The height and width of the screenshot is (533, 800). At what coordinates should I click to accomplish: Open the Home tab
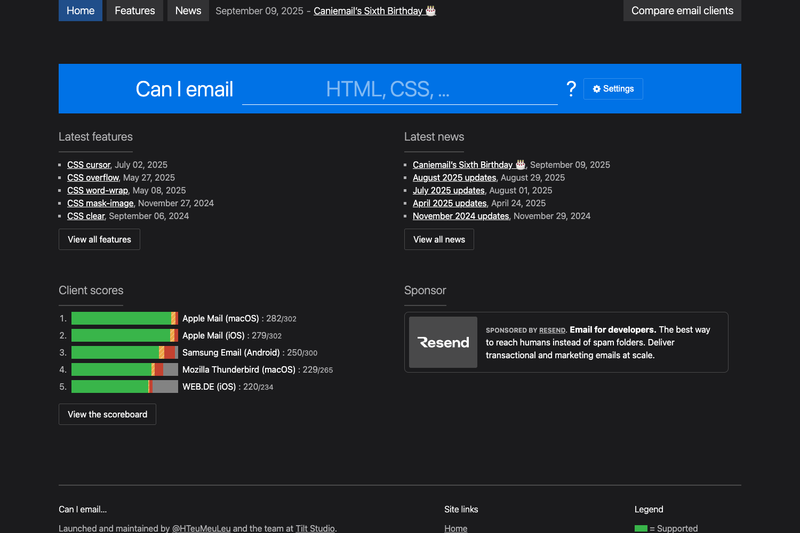pos(80,10)
